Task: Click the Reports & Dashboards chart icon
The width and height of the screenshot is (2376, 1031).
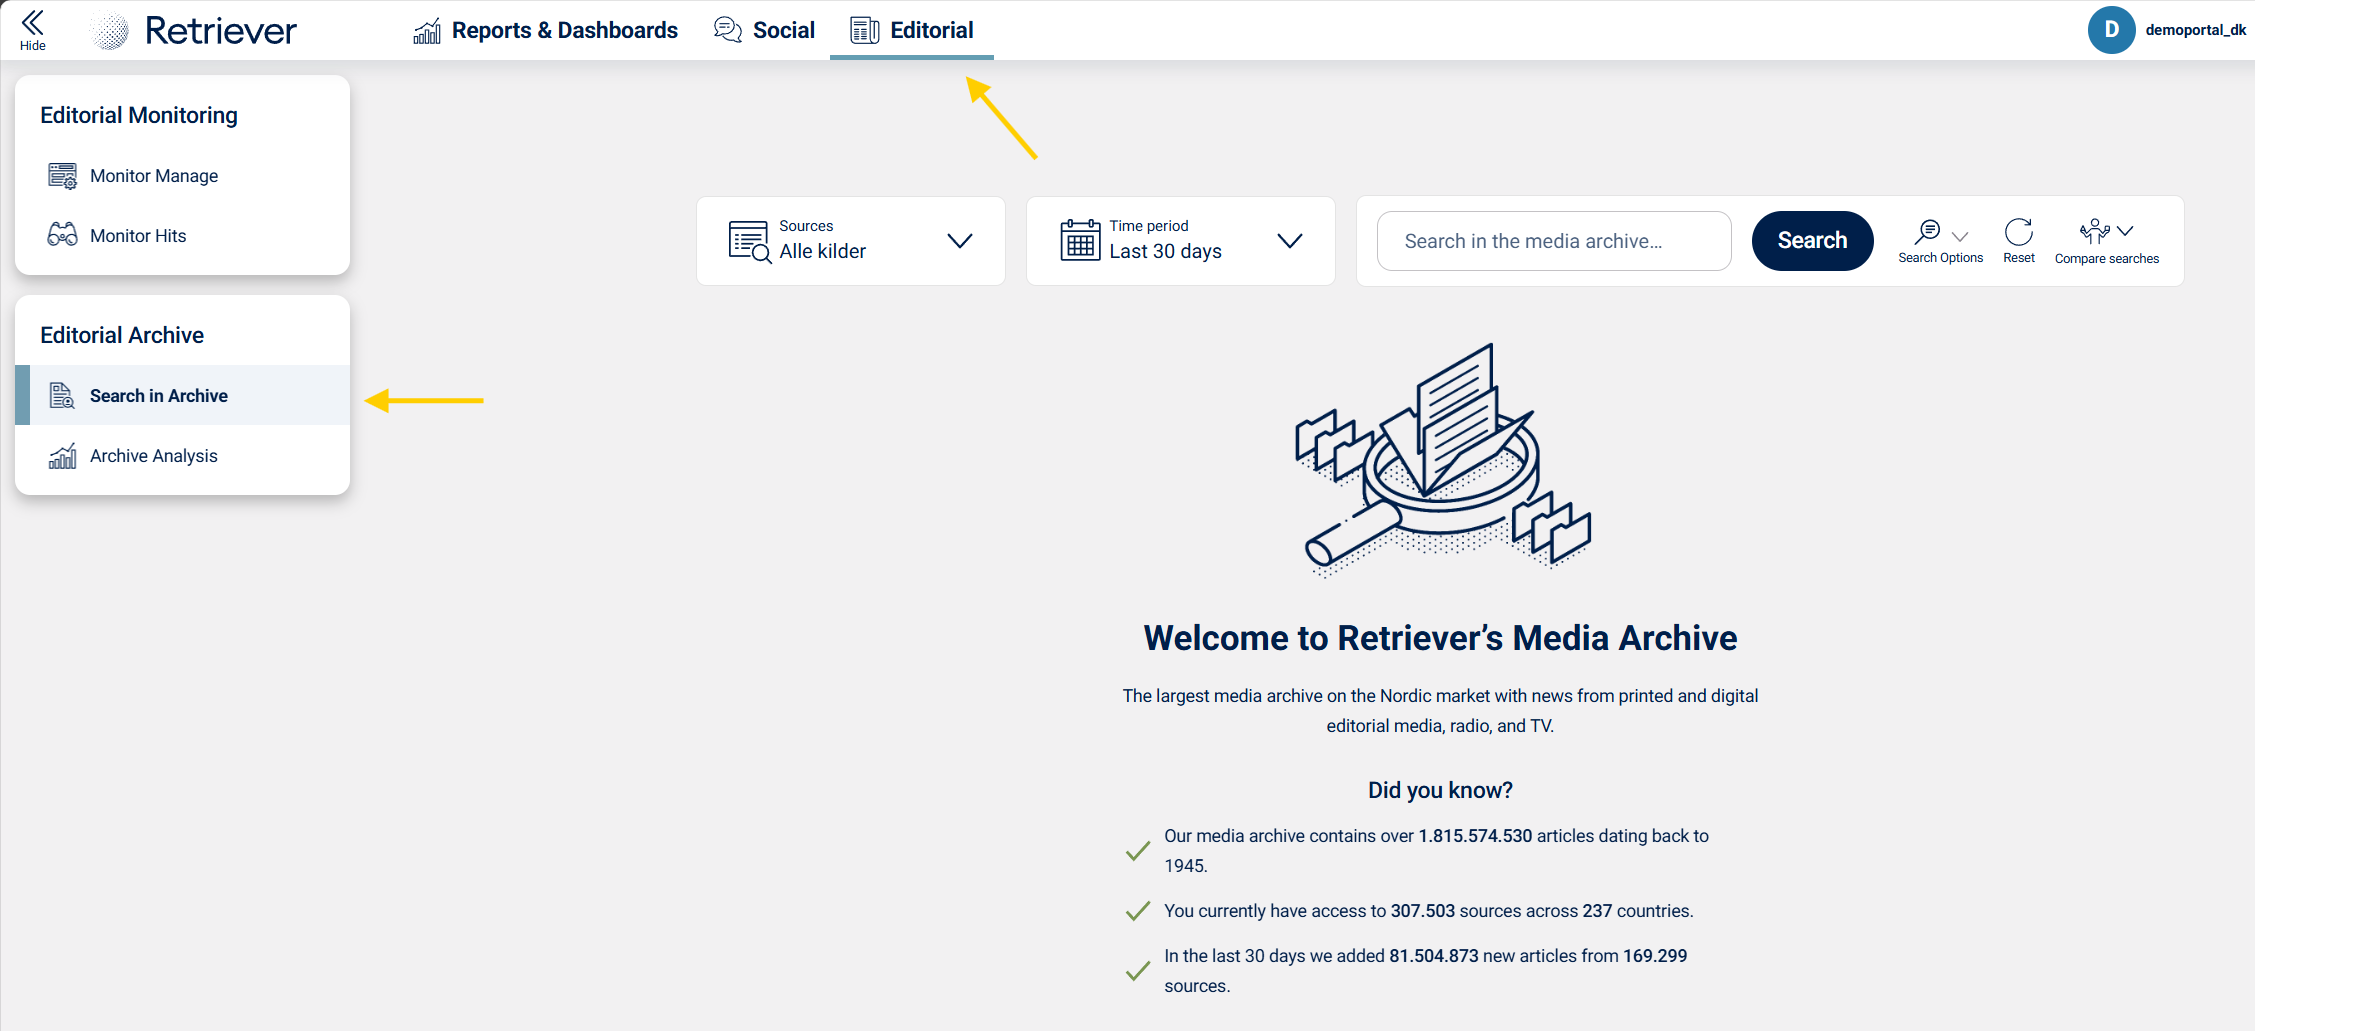Action: 427,32
